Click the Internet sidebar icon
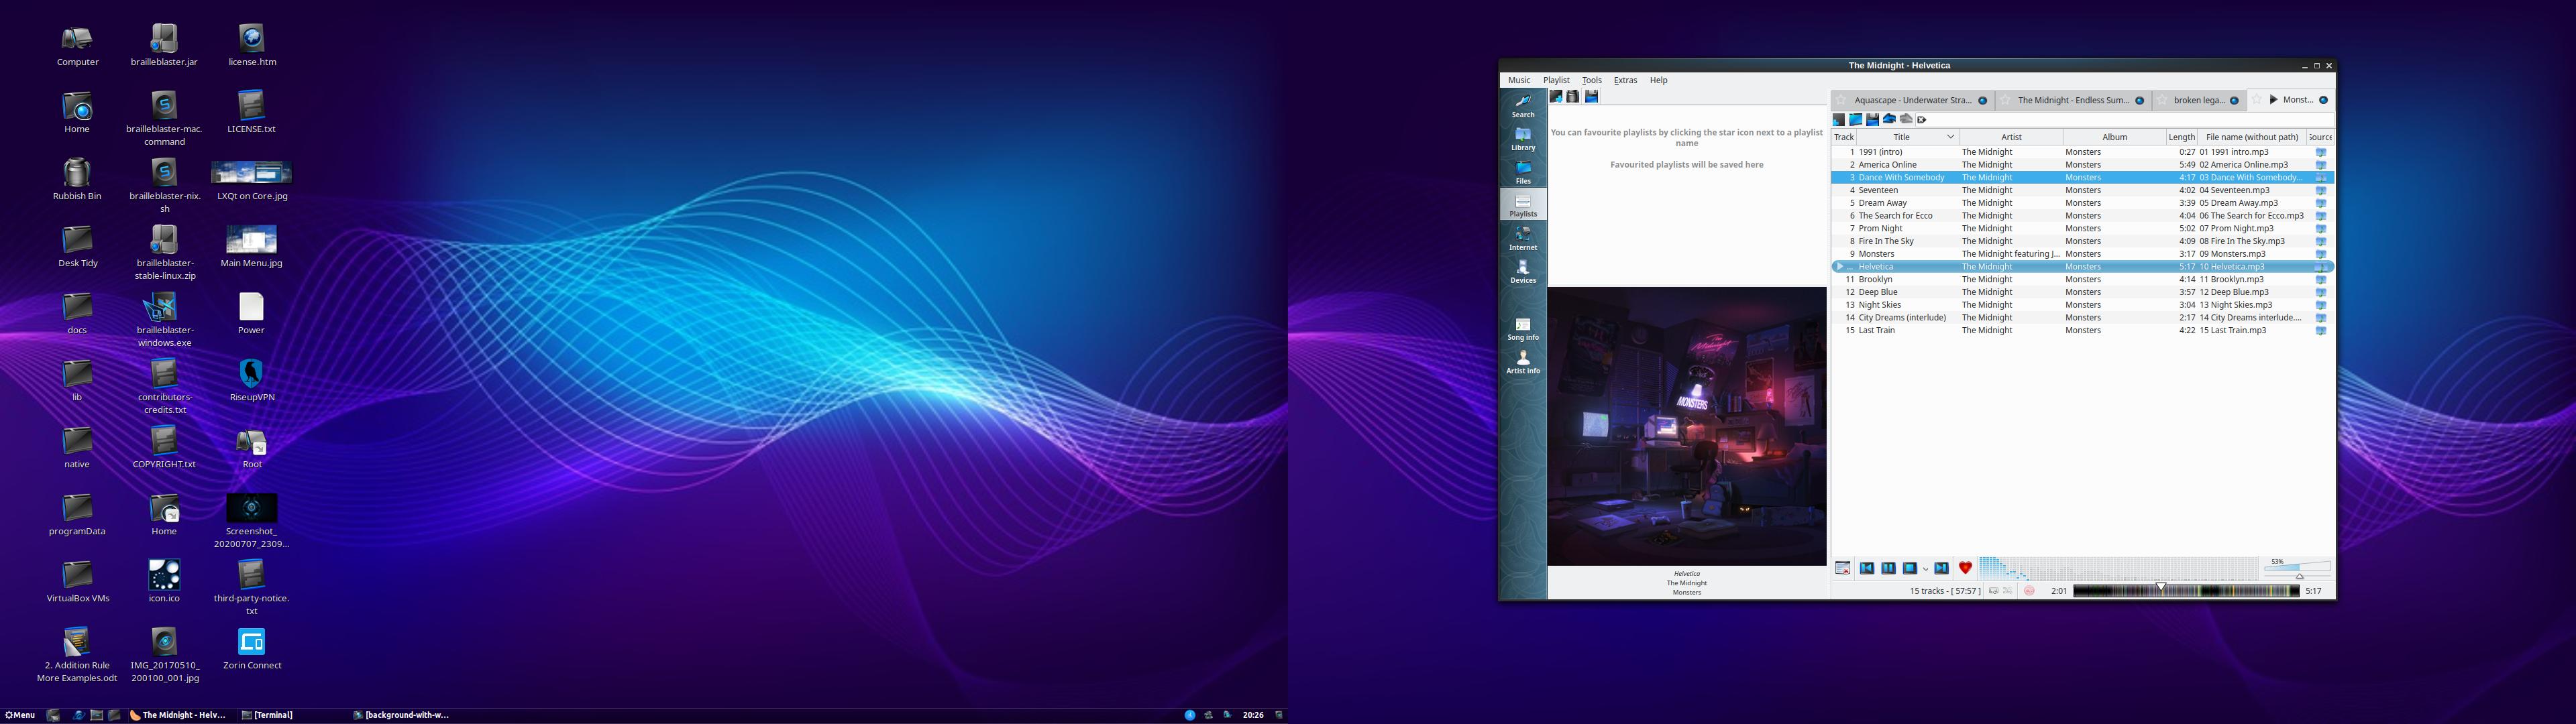 (x=1522, y=238)
